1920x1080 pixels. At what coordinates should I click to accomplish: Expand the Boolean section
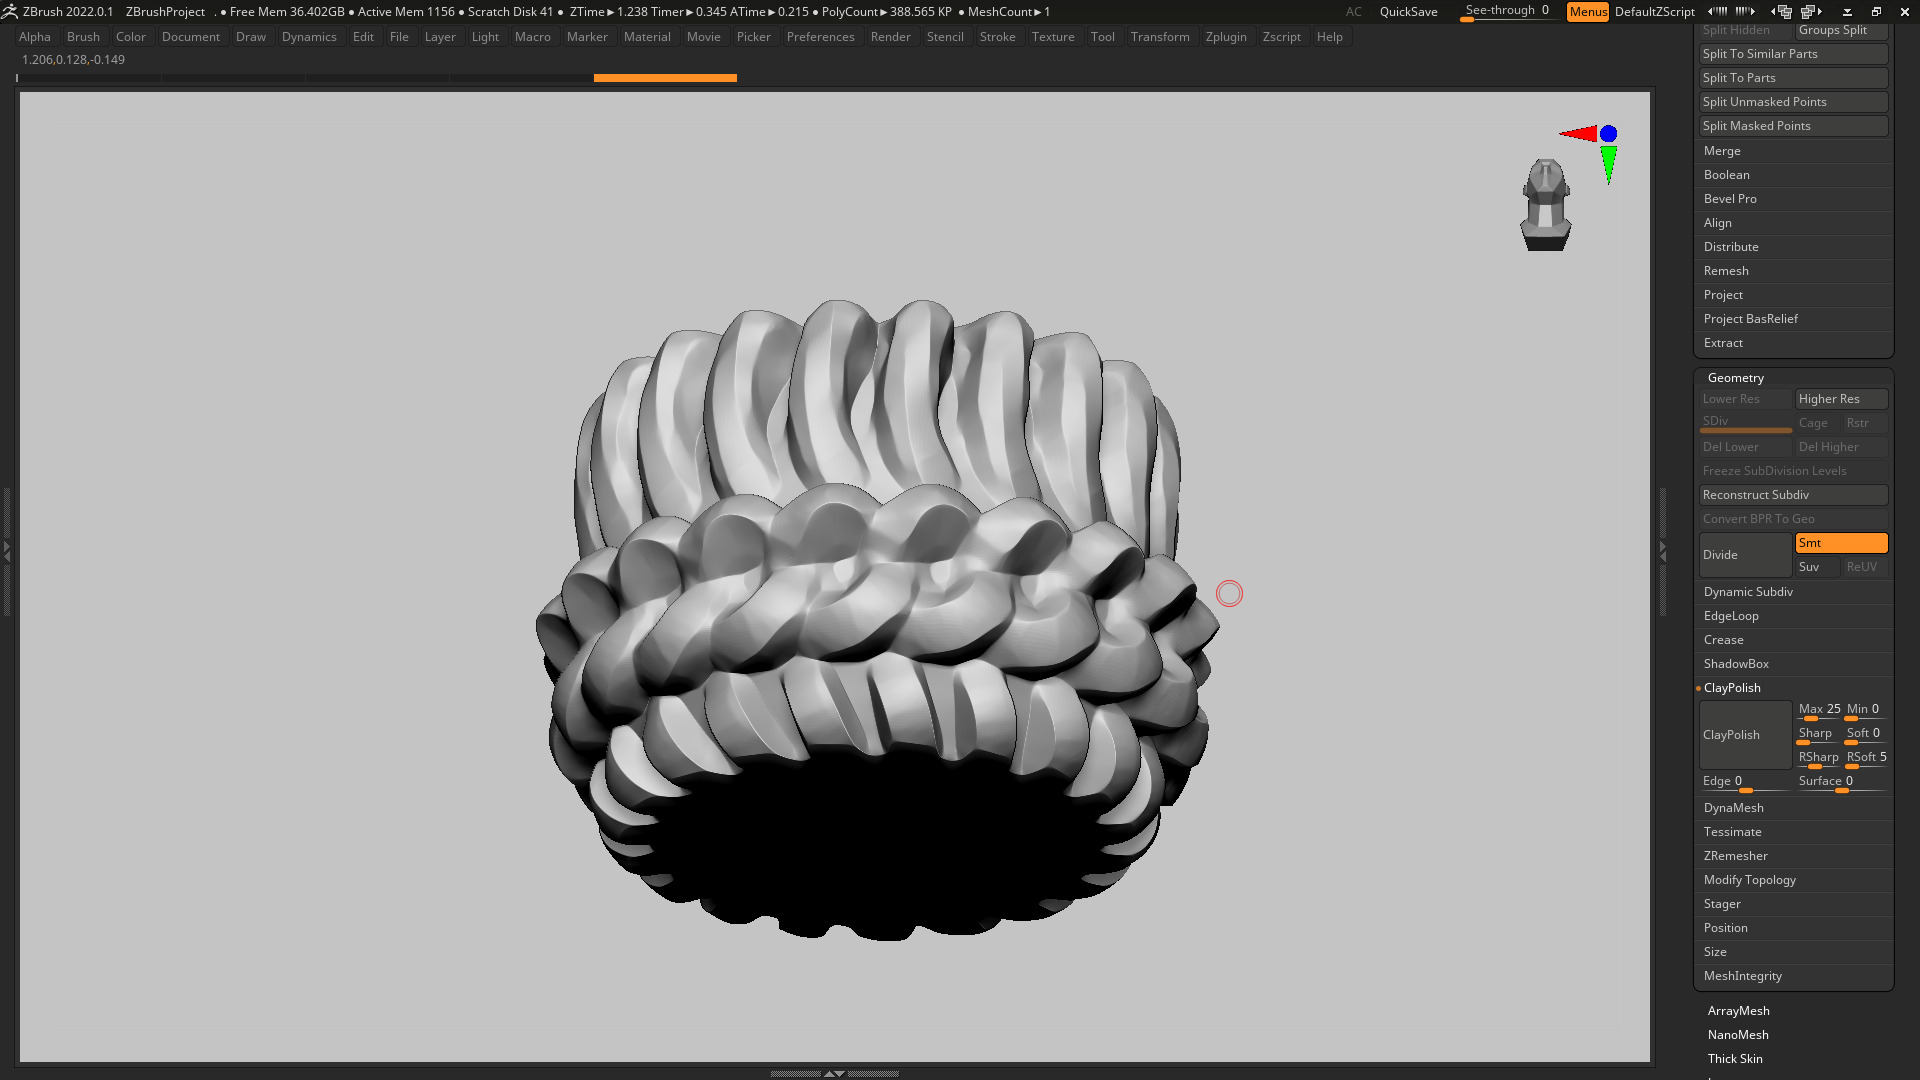click(1726, 175)
